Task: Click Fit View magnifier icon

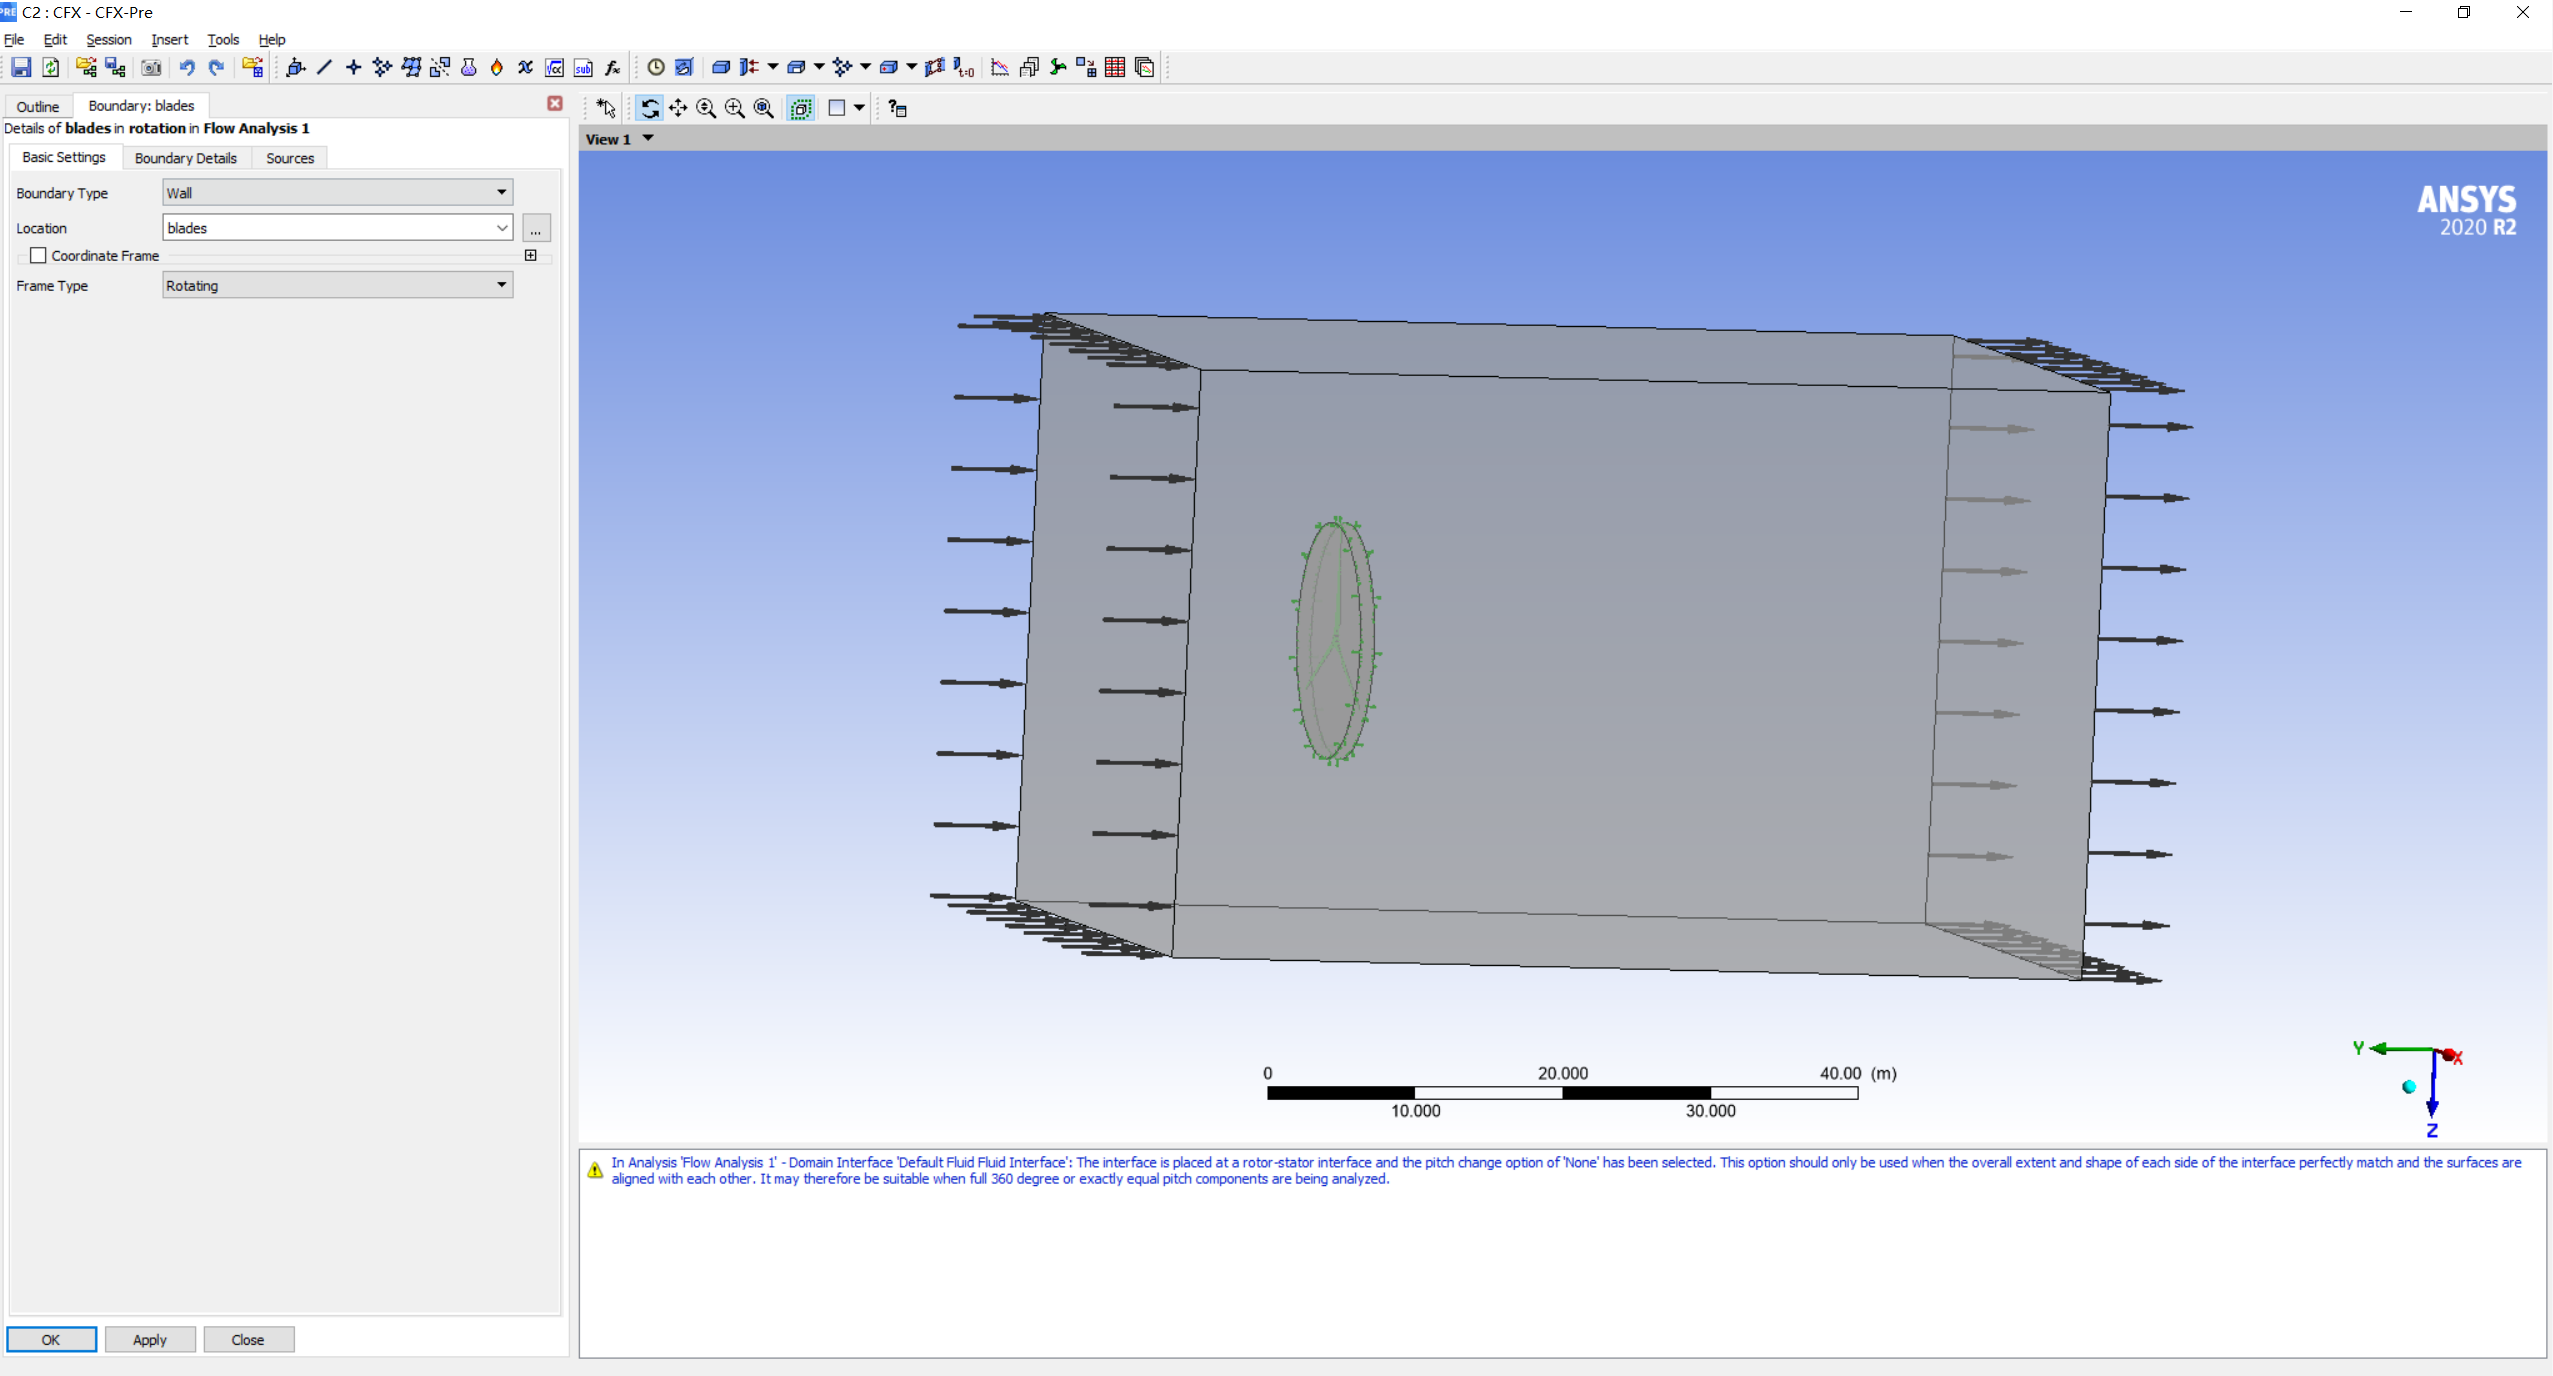Action: coord(764,108)
